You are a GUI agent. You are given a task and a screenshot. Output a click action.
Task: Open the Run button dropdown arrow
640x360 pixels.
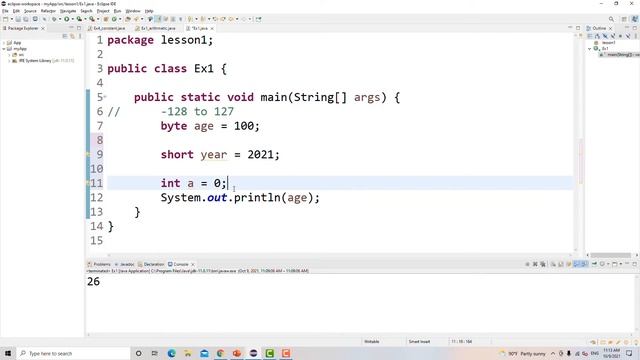pyautogui.click(x=72, y=19)
